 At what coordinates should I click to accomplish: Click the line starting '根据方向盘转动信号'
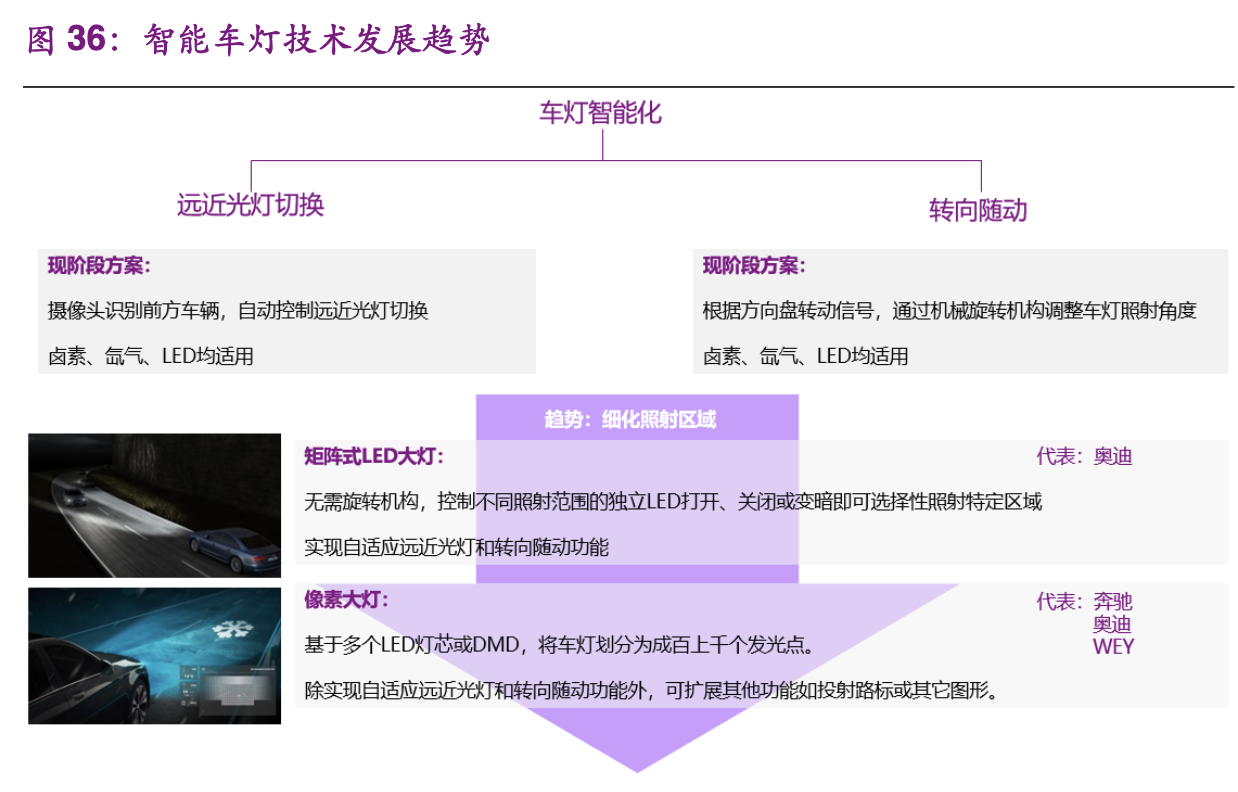tap(949, 311)
